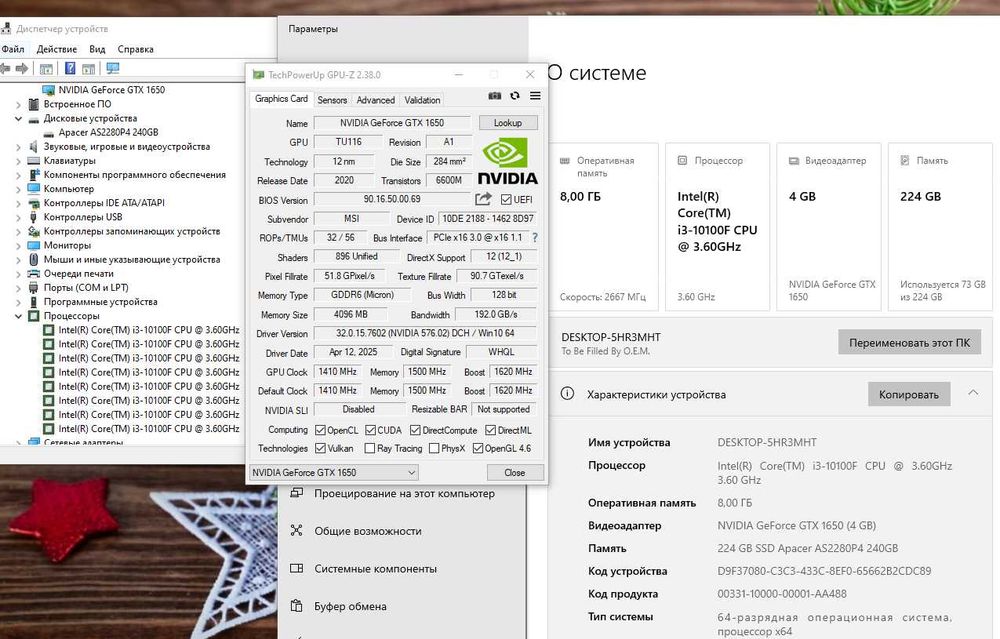Open Буфер обмена settings link
This screenshot has height=639, width=1000.
[x=350, y=606]
